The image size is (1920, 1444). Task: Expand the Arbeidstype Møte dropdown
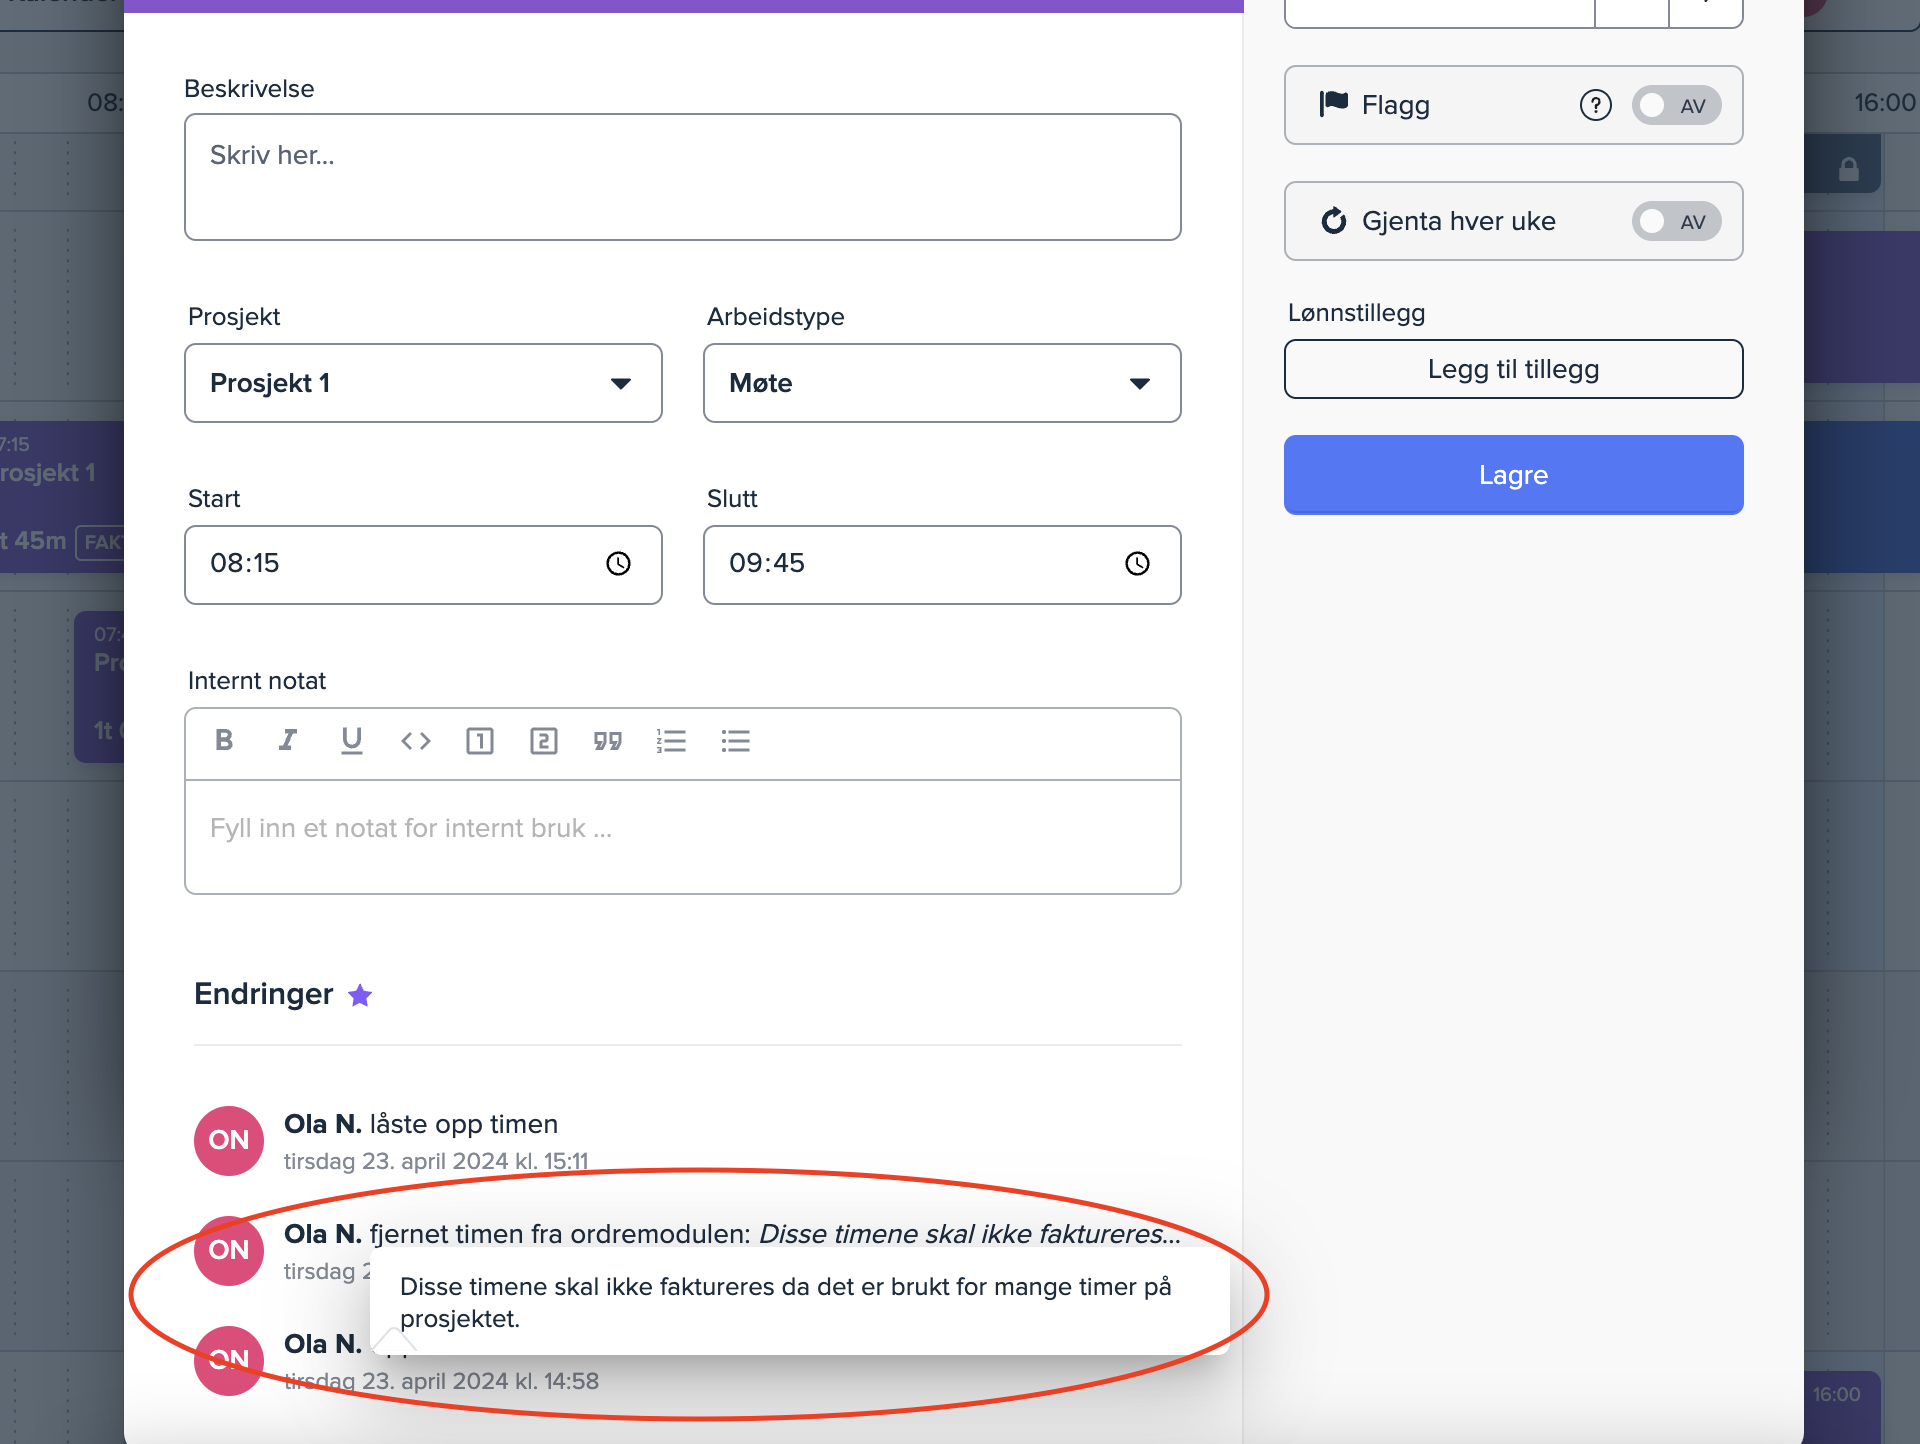942,383
